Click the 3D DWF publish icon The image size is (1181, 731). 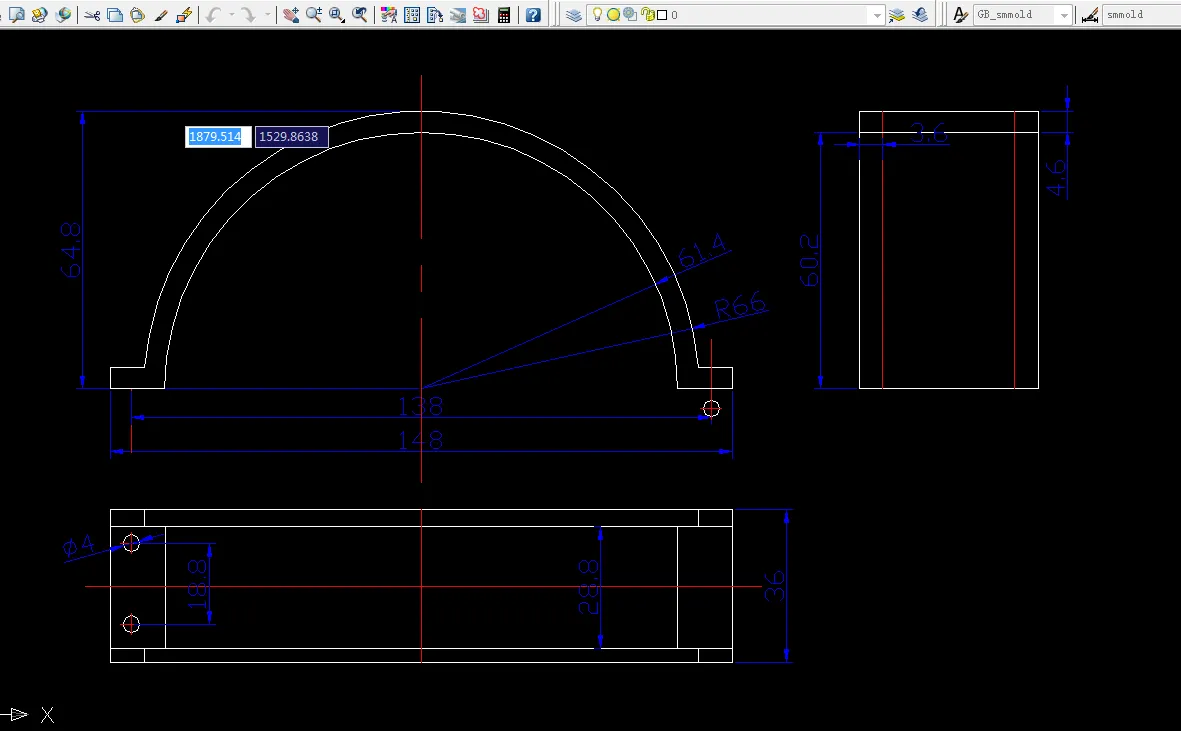point(63,14)
